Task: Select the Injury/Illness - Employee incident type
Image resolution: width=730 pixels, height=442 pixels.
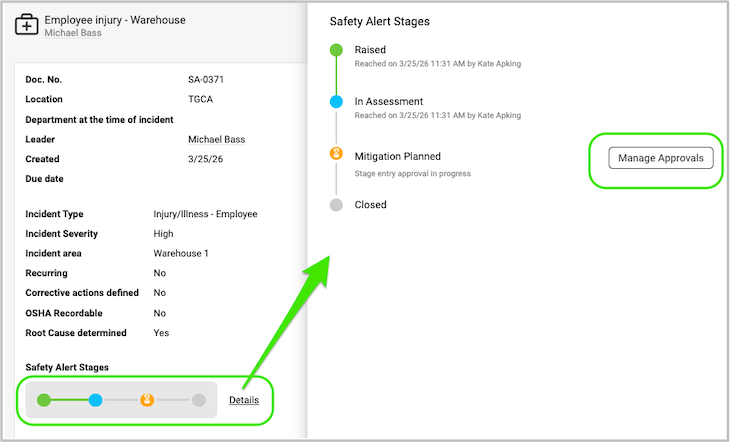Action: pyautogui.click(x=205, y=214)
